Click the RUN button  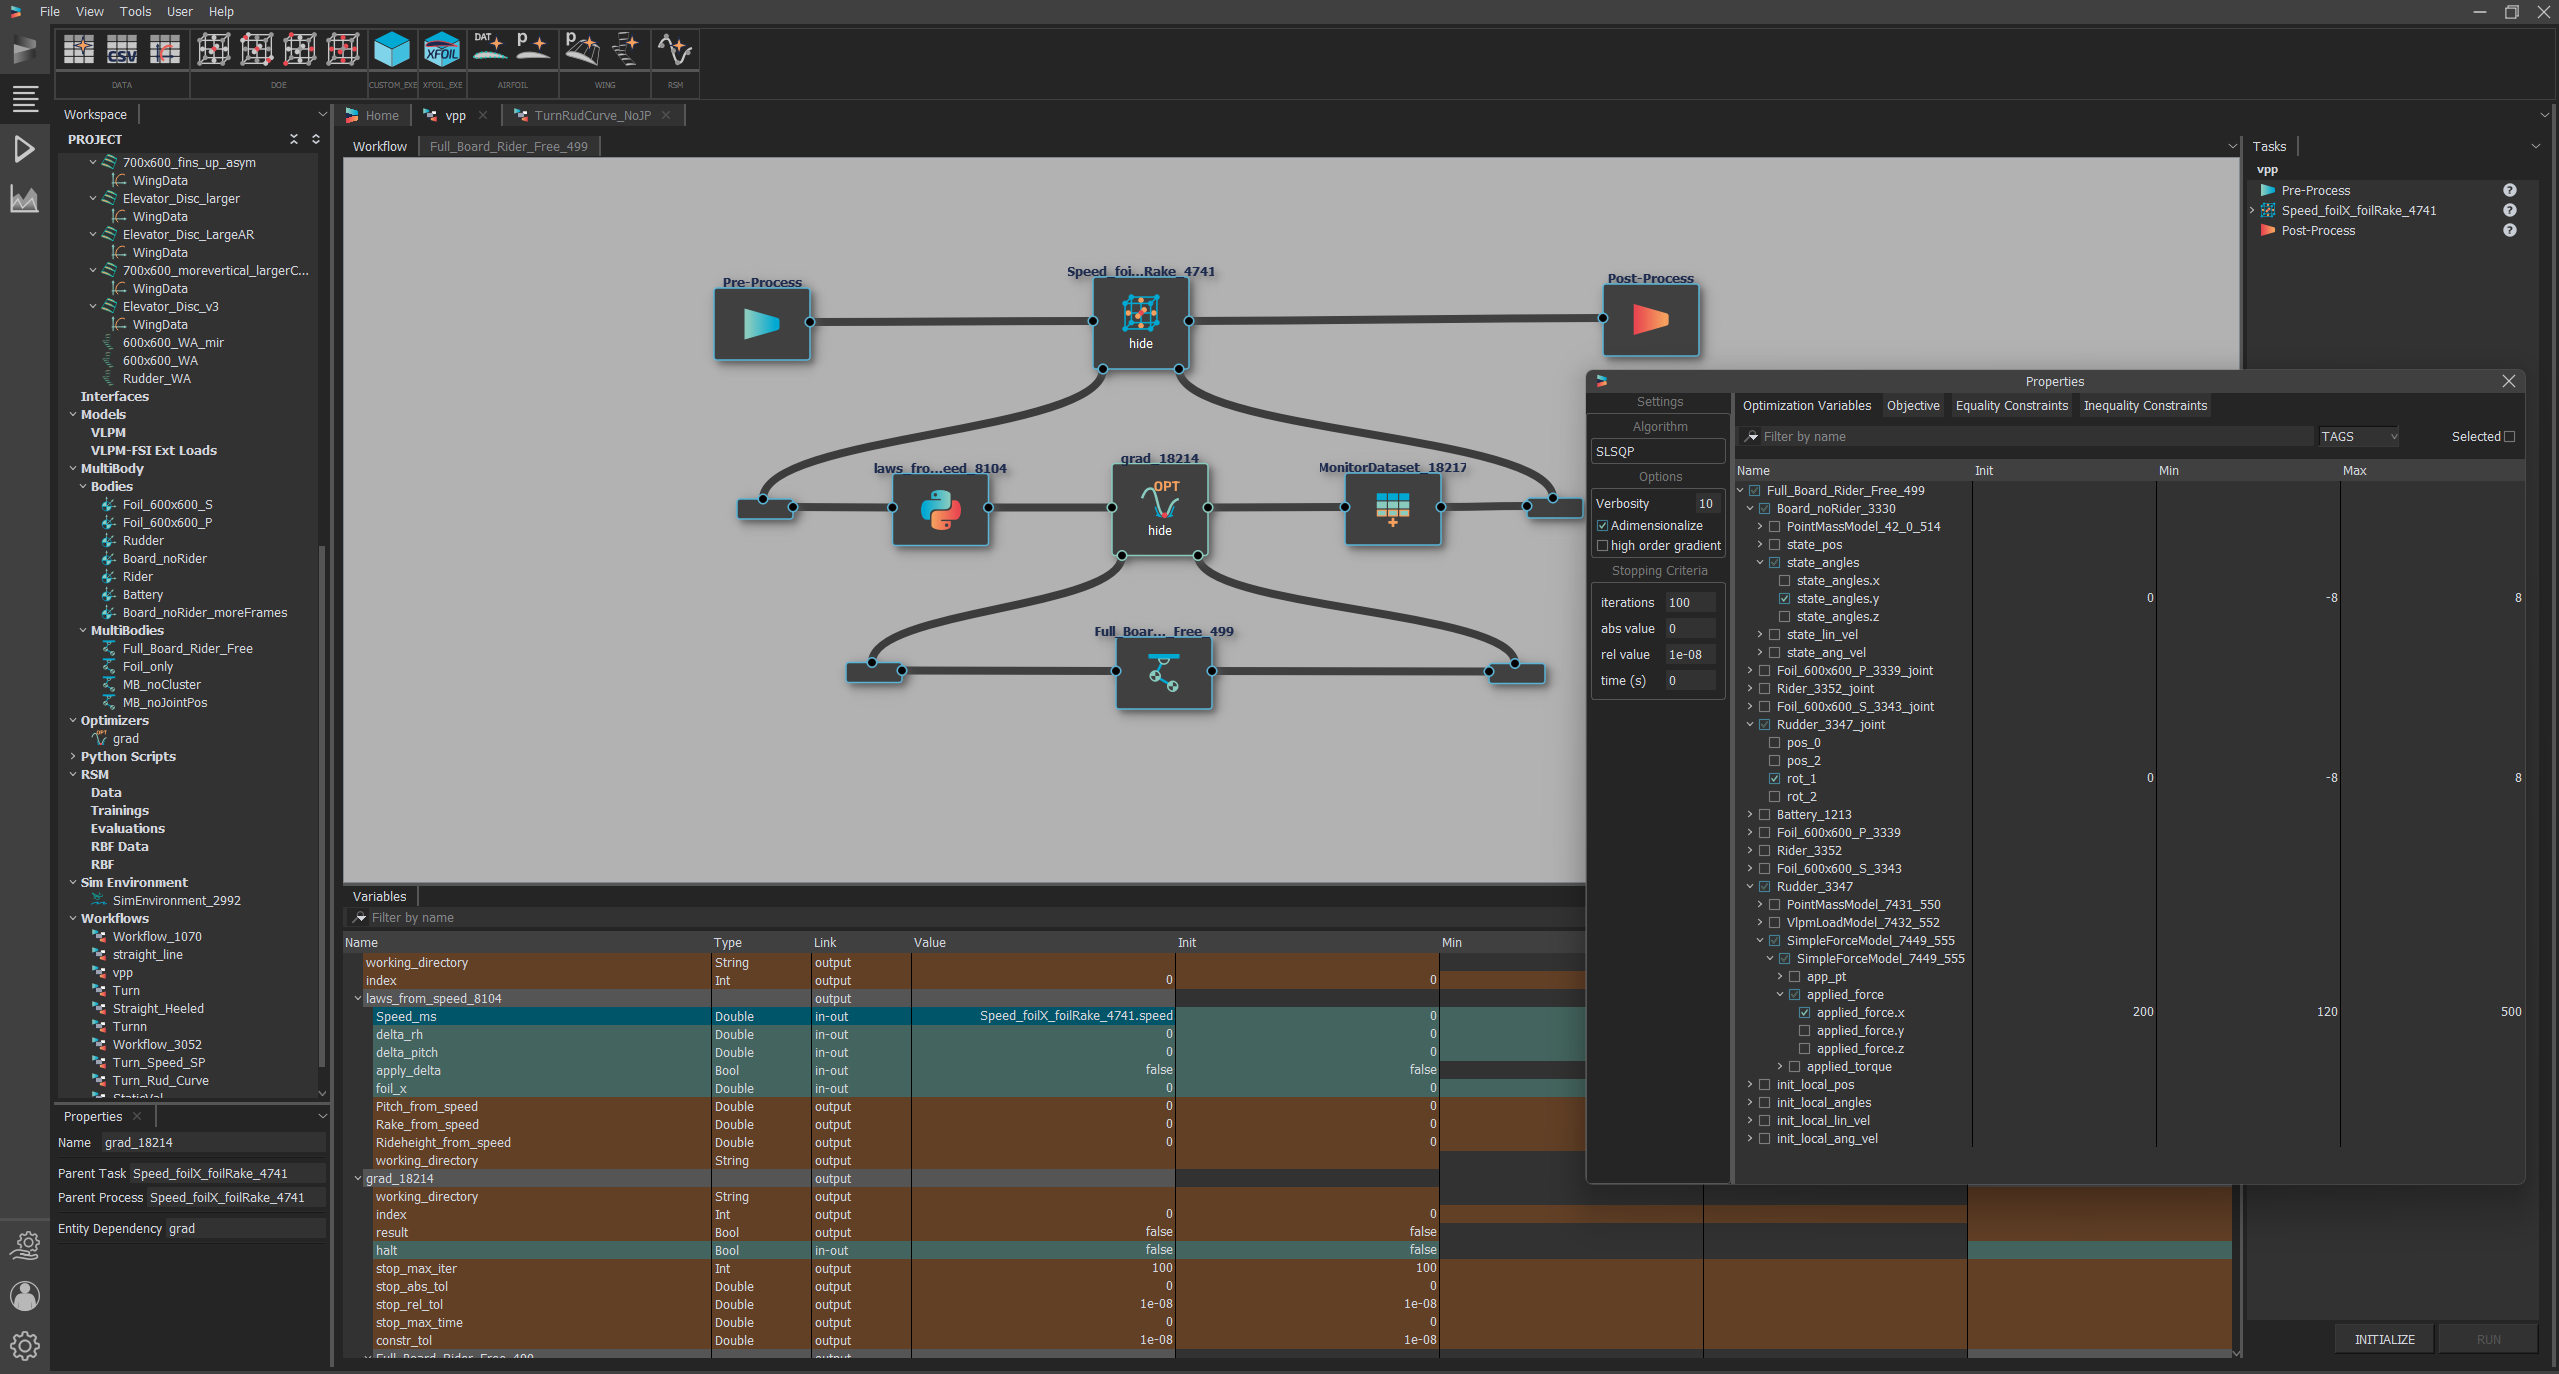pyautogui.click(x=2488, y=1340)
